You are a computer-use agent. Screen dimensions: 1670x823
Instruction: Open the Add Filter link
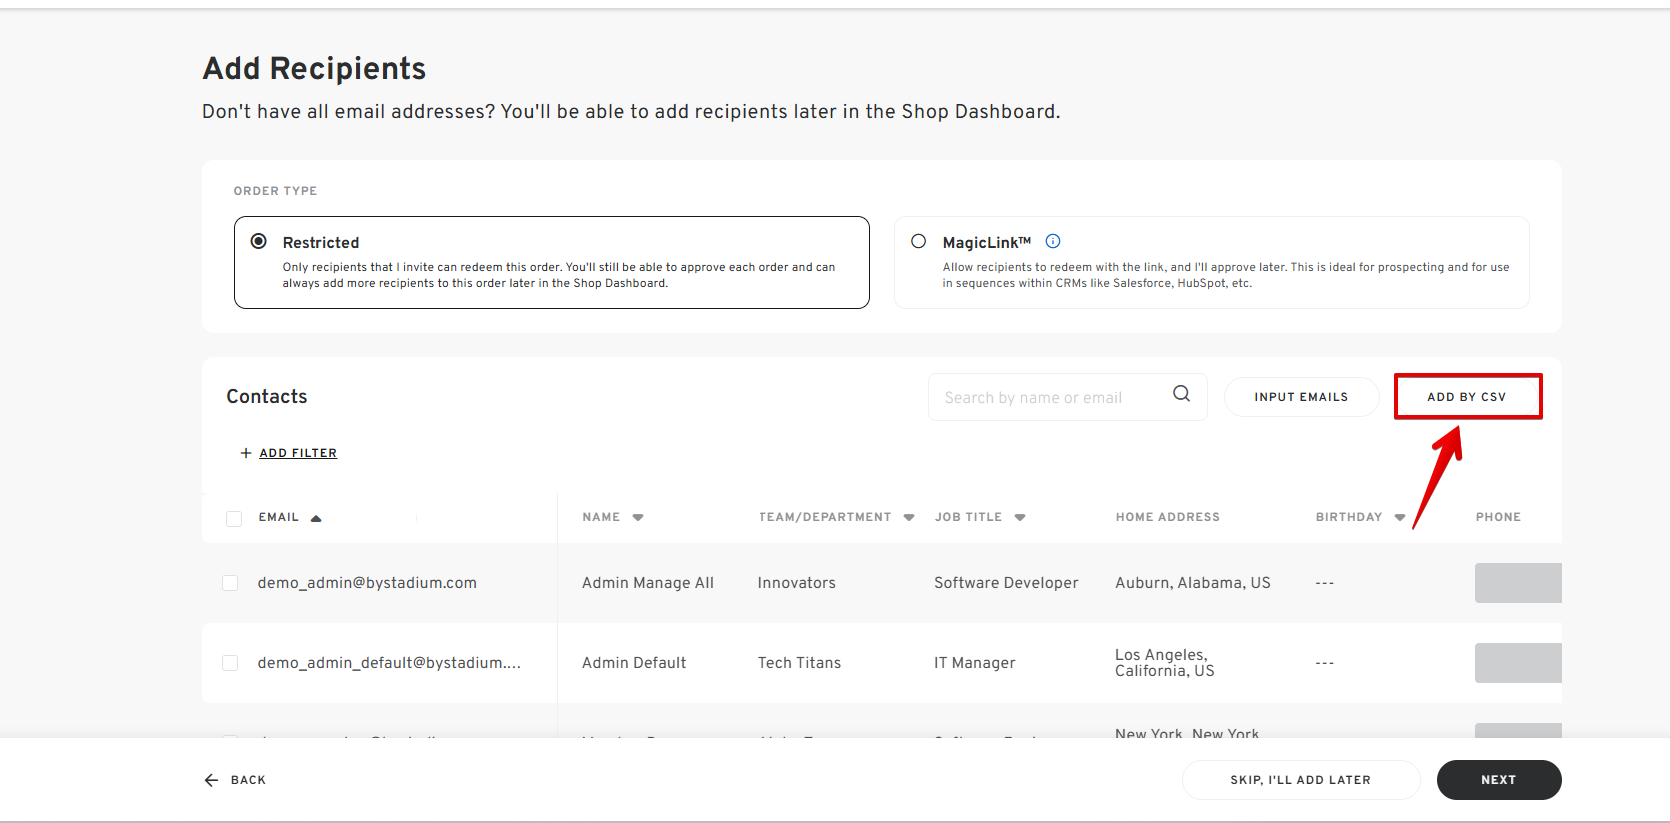[298, 453]
